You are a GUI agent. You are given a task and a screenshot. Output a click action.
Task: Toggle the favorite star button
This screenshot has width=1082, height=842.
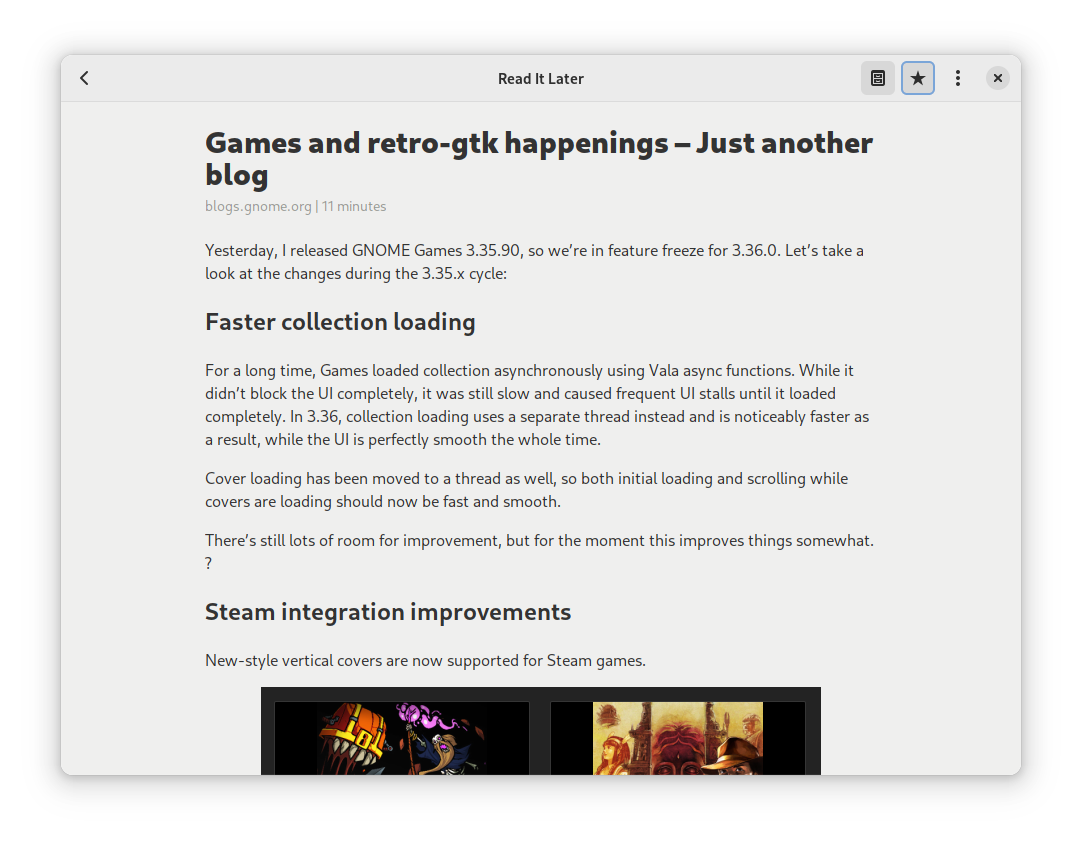918,78
